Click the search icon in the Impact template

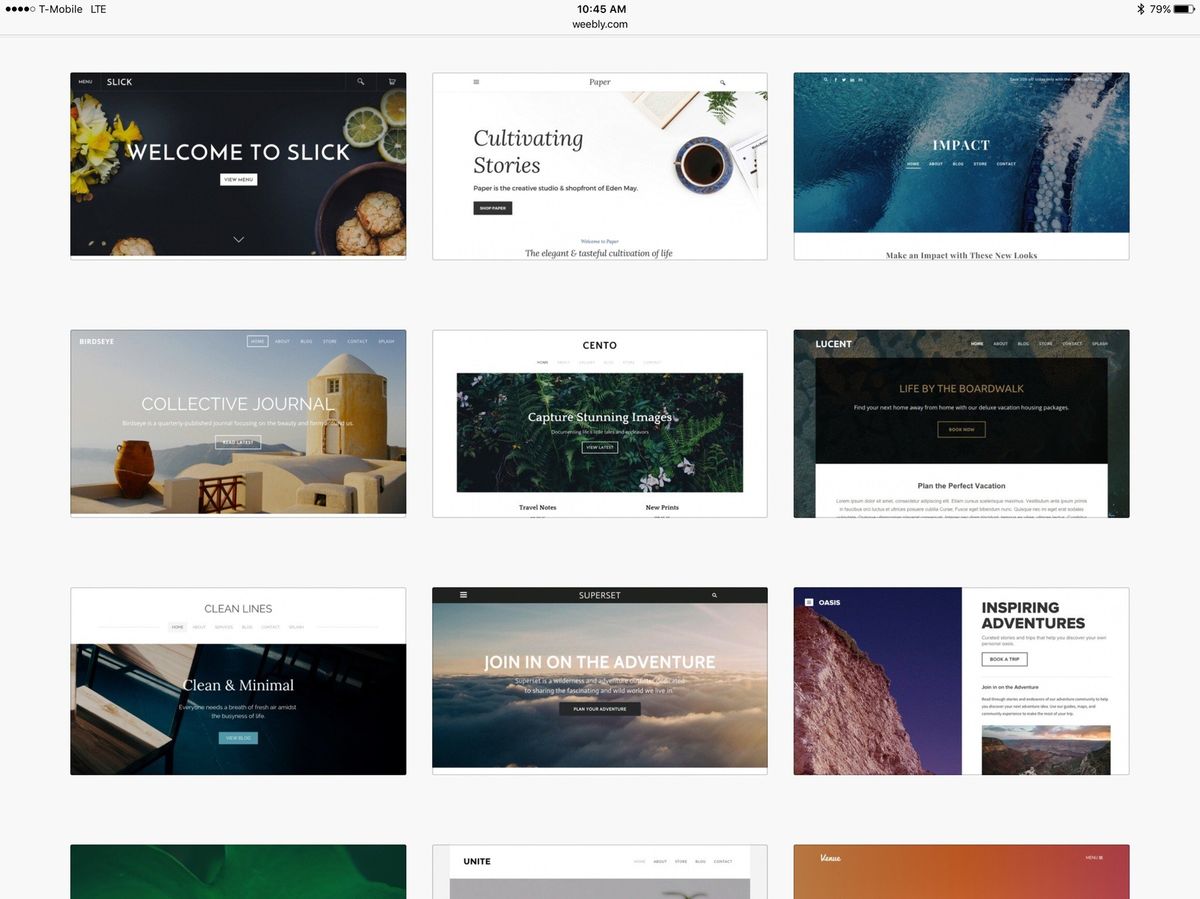826,79
